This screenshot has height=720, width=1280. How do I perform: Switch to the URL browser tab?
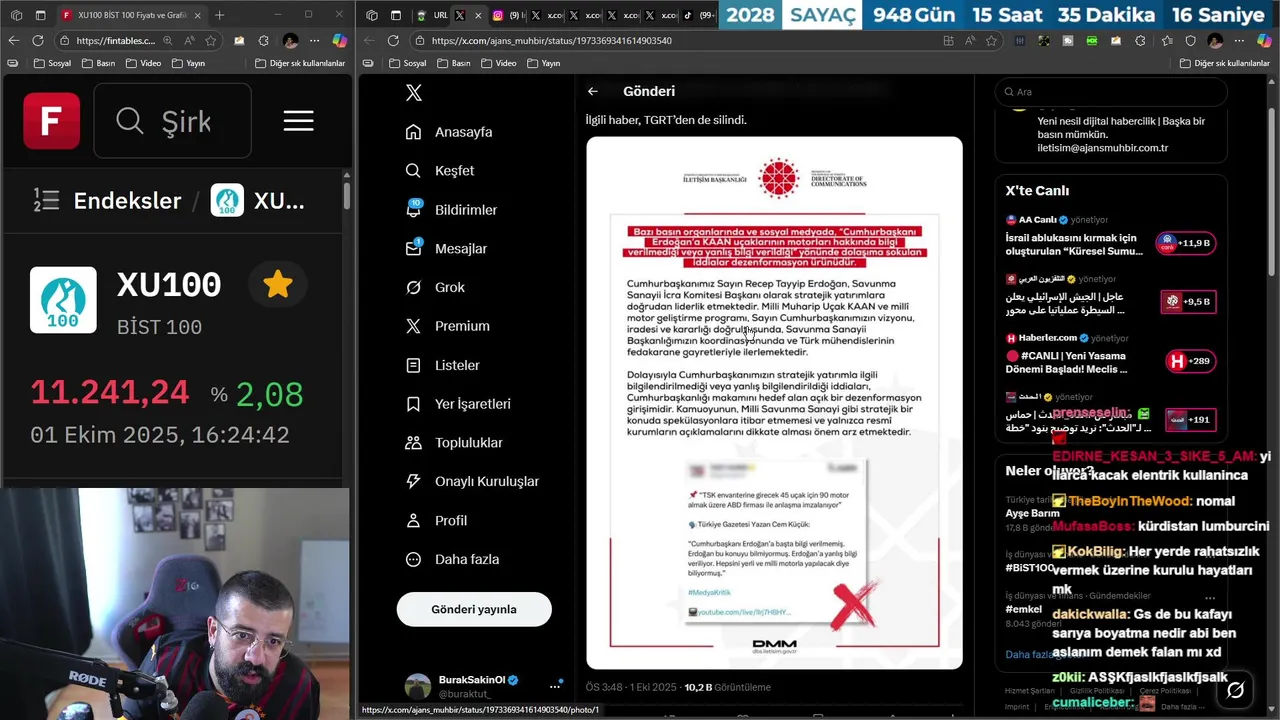[x=432, y=15]
